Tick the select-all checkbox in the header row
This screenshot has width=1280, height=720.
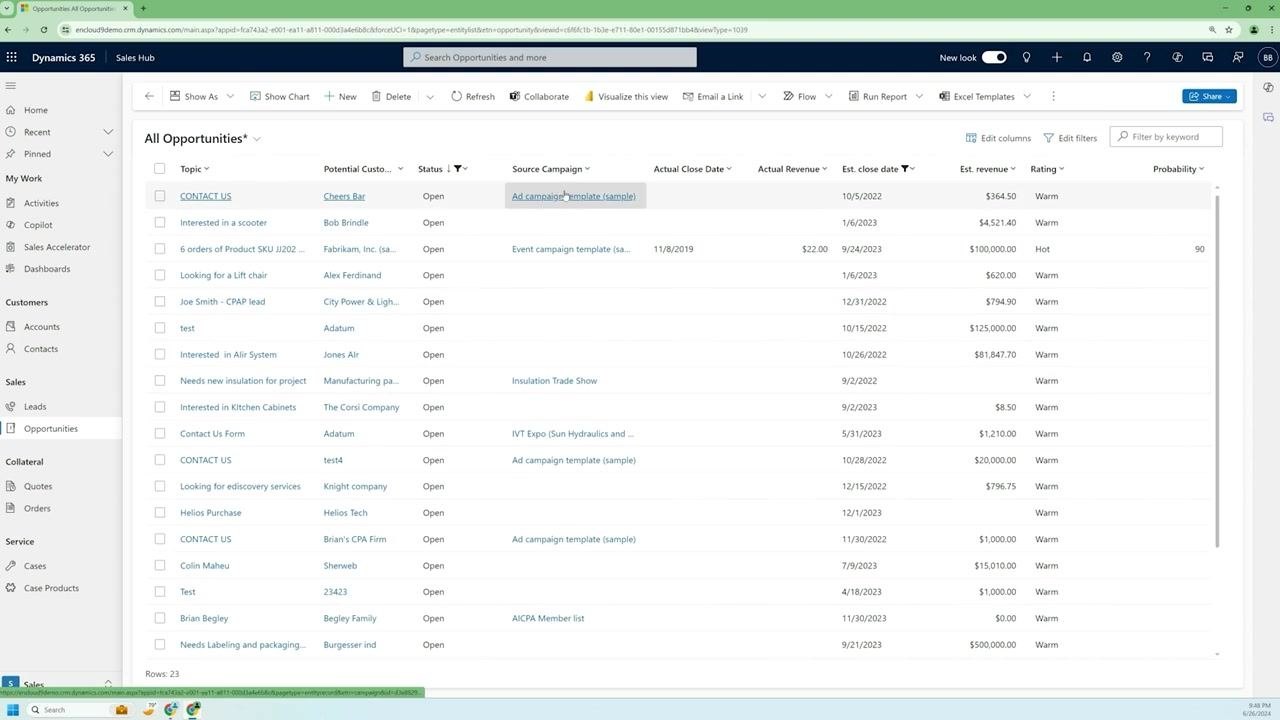[x=160, y=169]
